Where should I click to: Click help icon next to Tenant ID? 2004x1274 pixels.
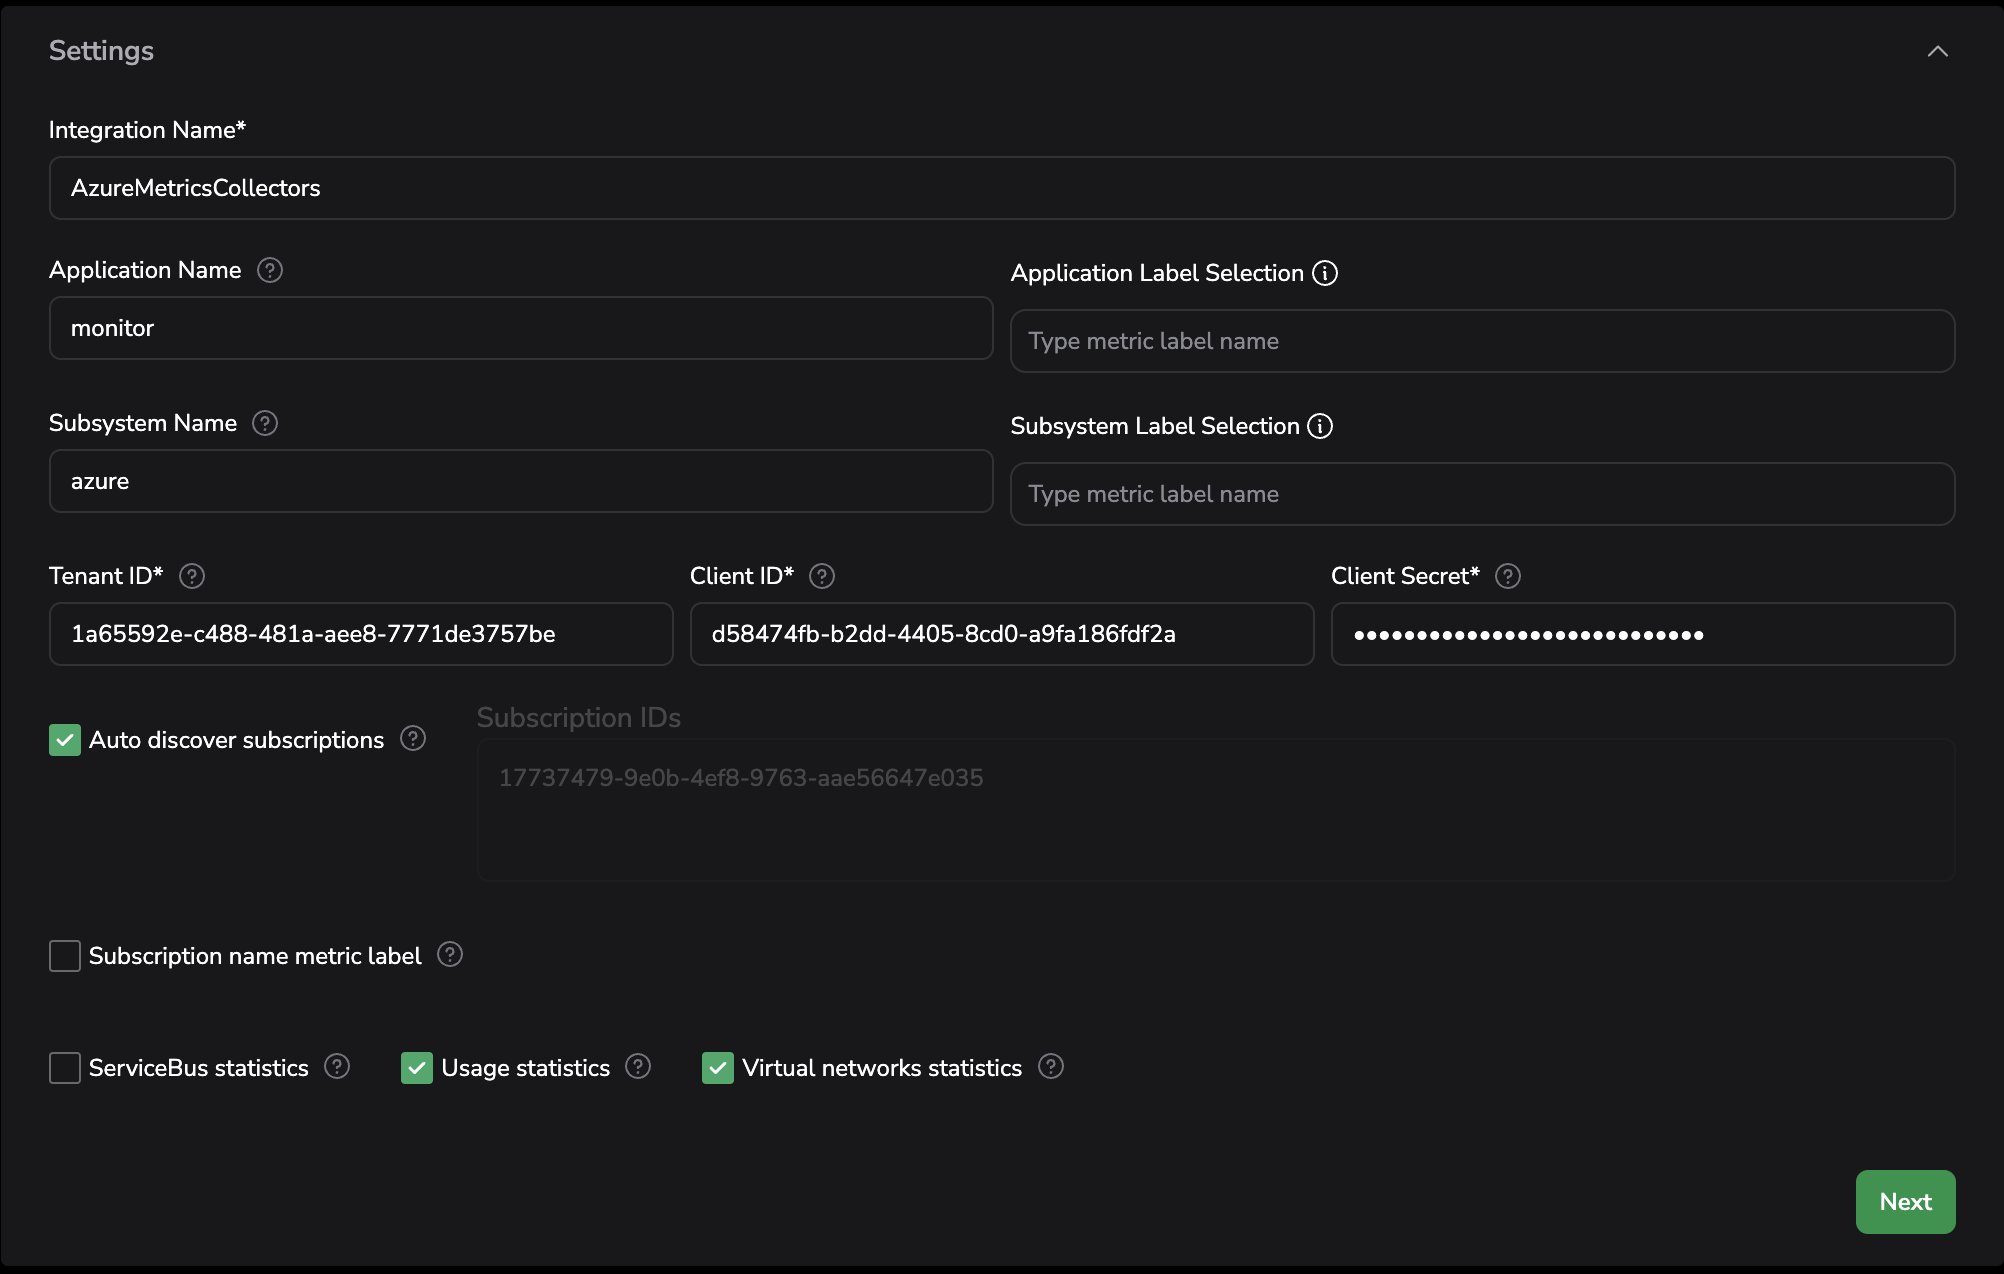pyautogui.click(x=192, y=576)
